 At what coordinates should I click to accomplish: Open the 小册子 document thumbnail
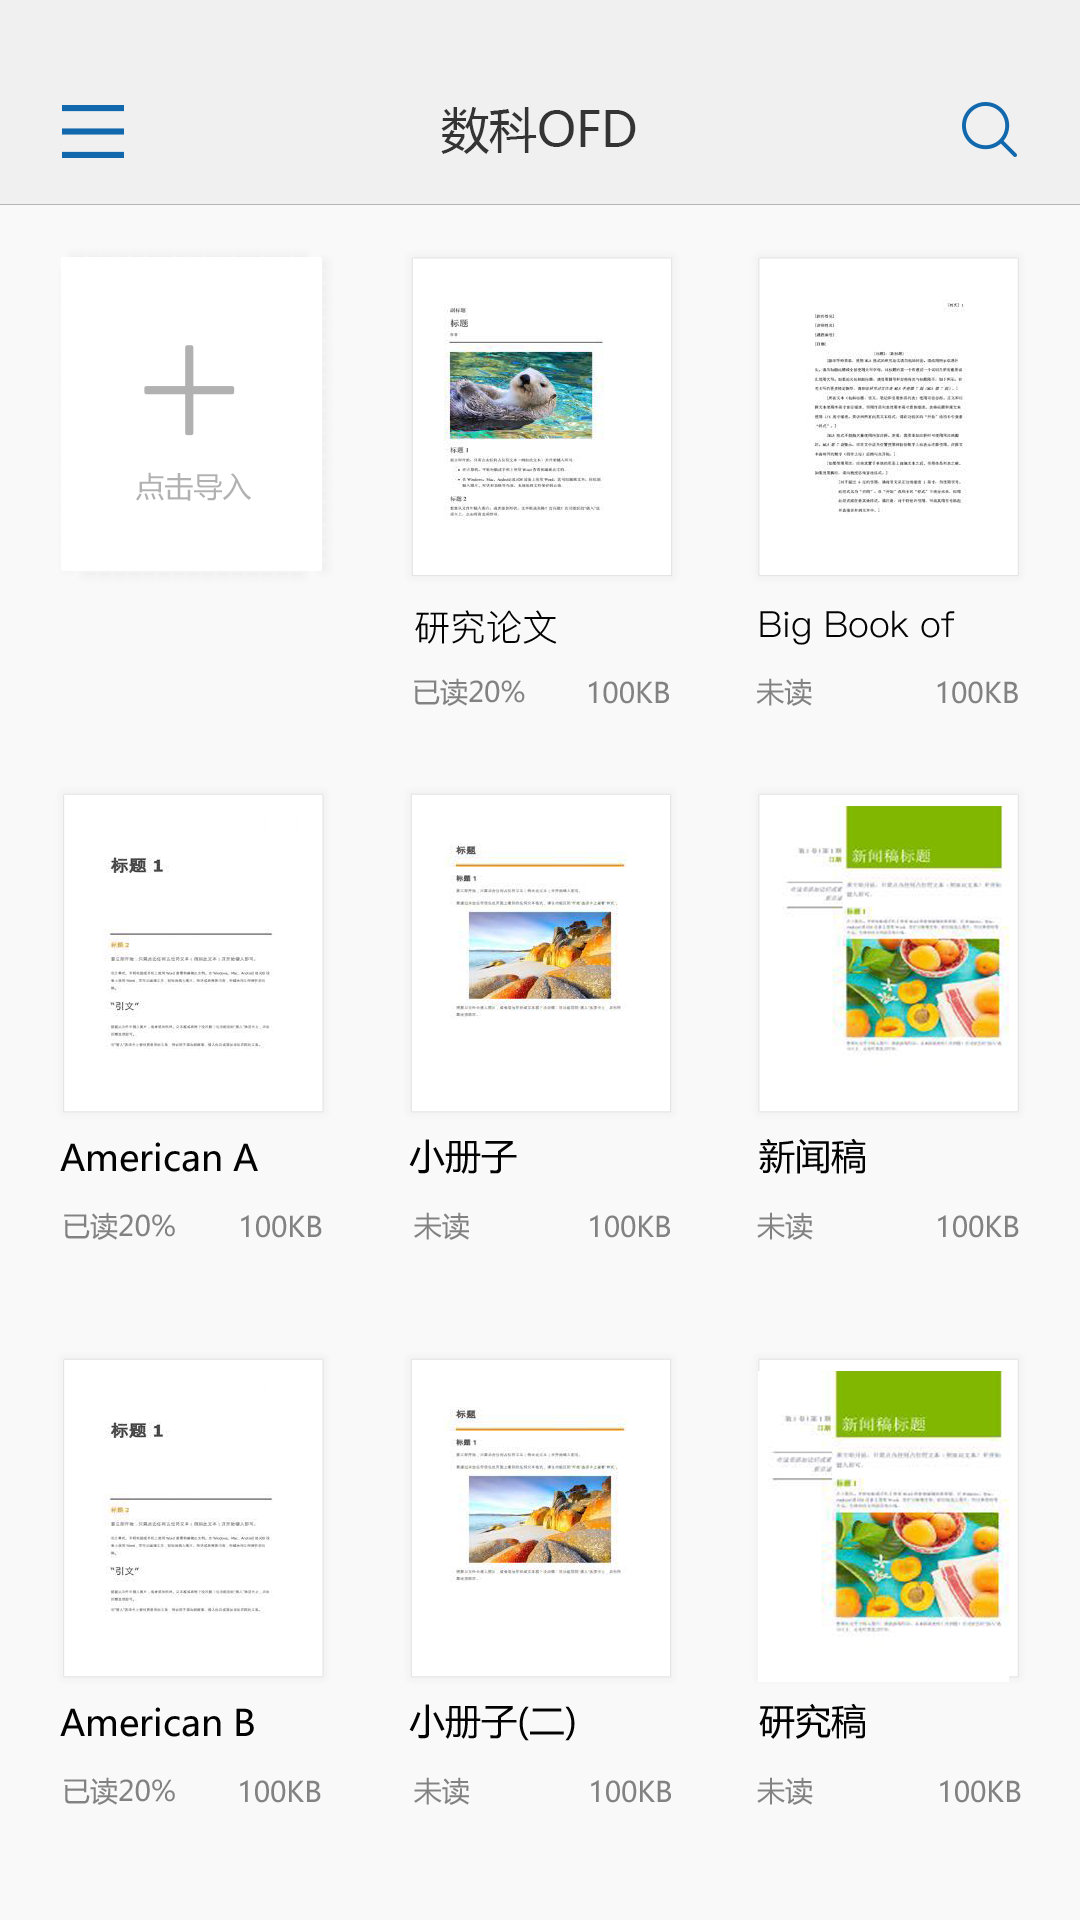541,952
